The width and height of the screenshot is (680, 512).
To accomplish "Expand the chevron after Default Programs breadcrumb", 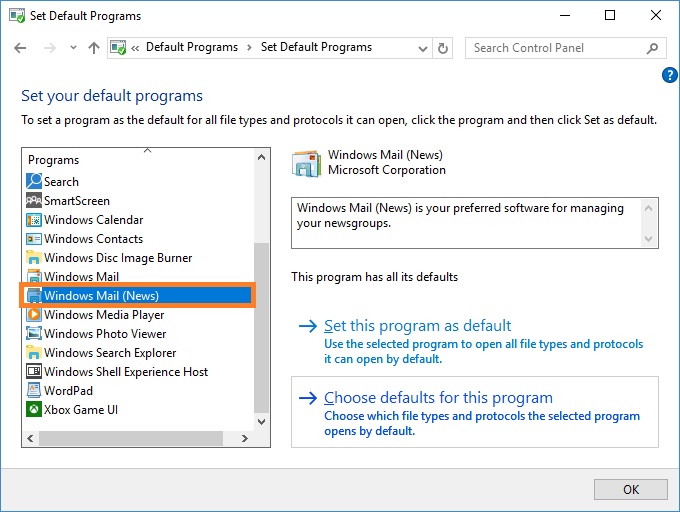I will (249, 48).
